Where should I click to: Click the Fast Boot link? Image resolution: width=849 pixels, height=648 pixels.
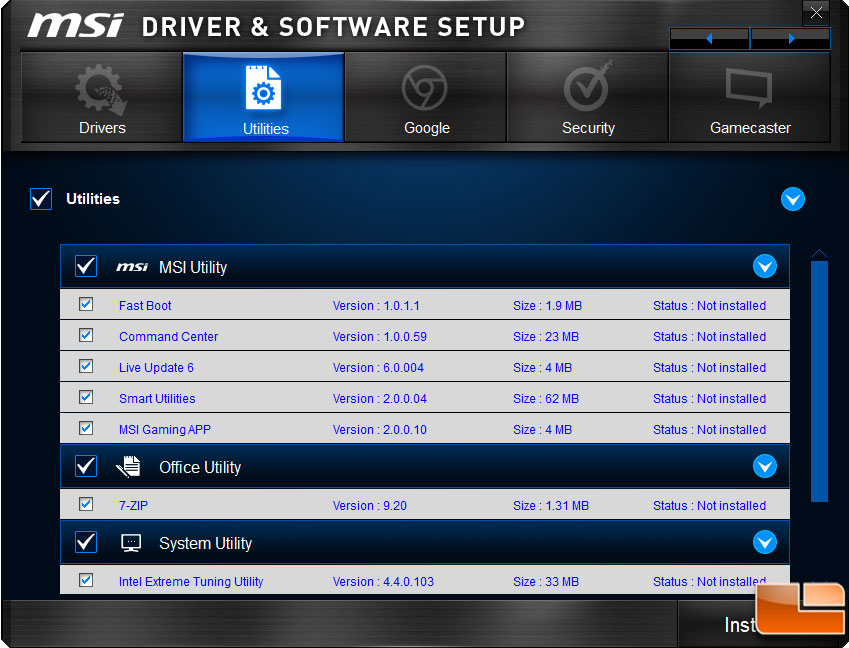[x=145, y=305]
